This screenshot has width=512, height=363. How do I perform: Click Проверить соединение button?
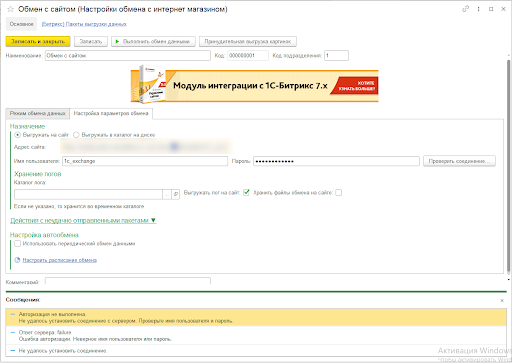coord(459,161)
